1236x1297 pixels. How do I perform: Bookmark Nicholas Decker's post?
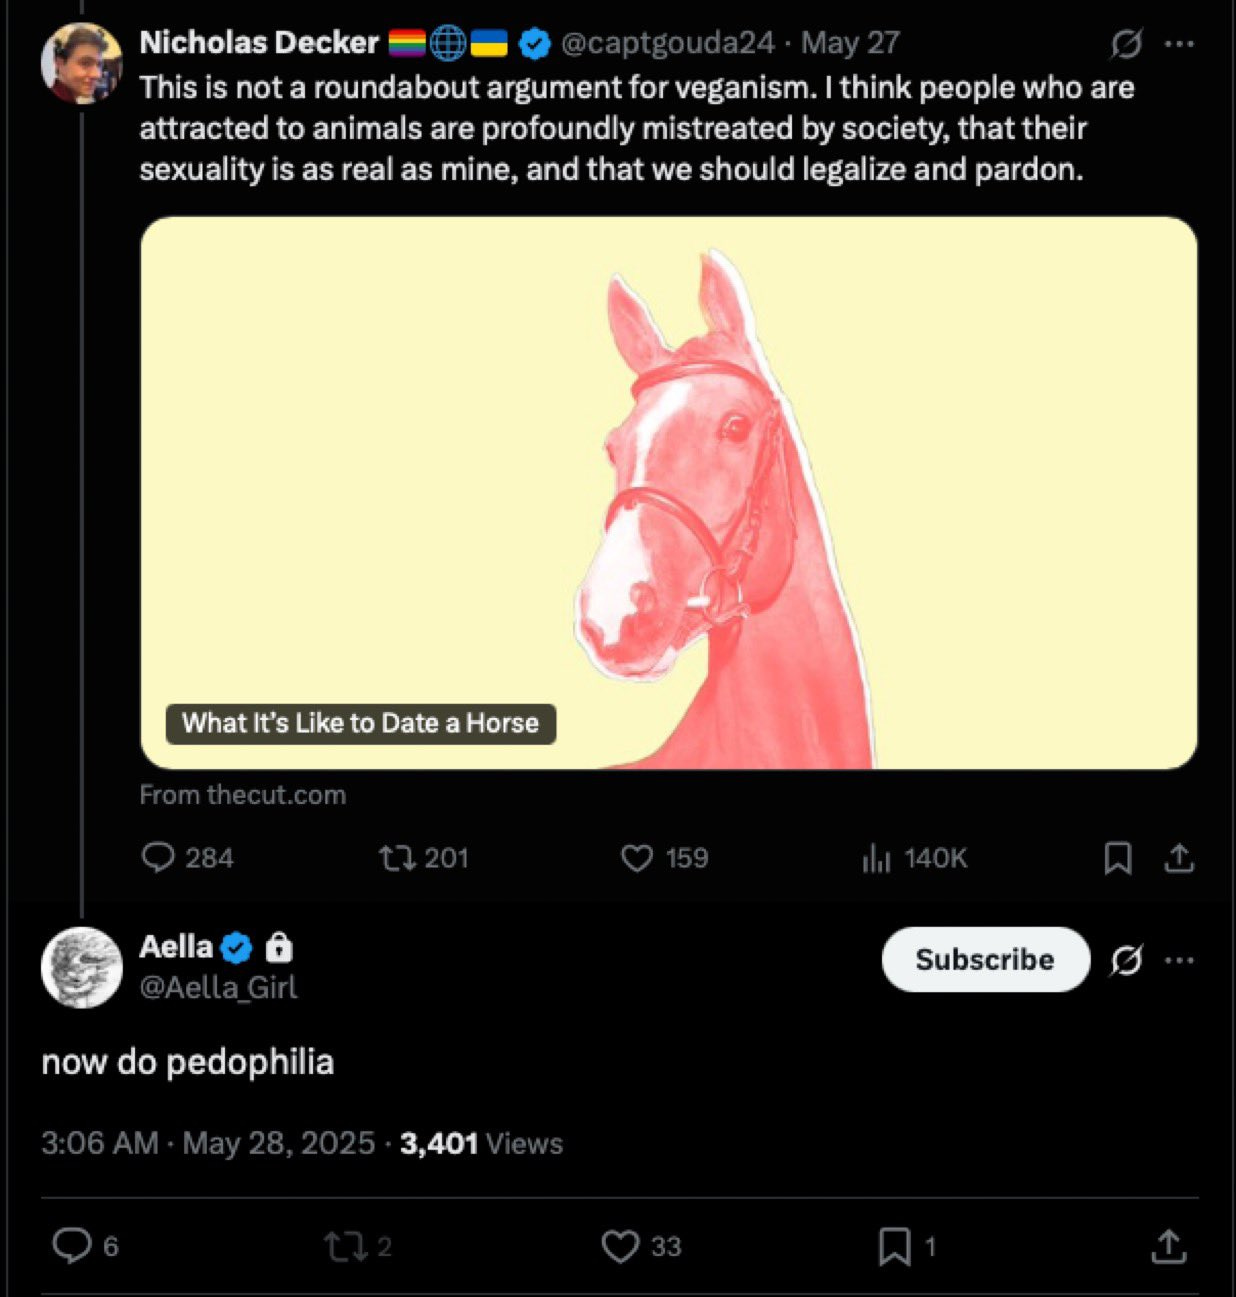click(x=1117, y=858)
